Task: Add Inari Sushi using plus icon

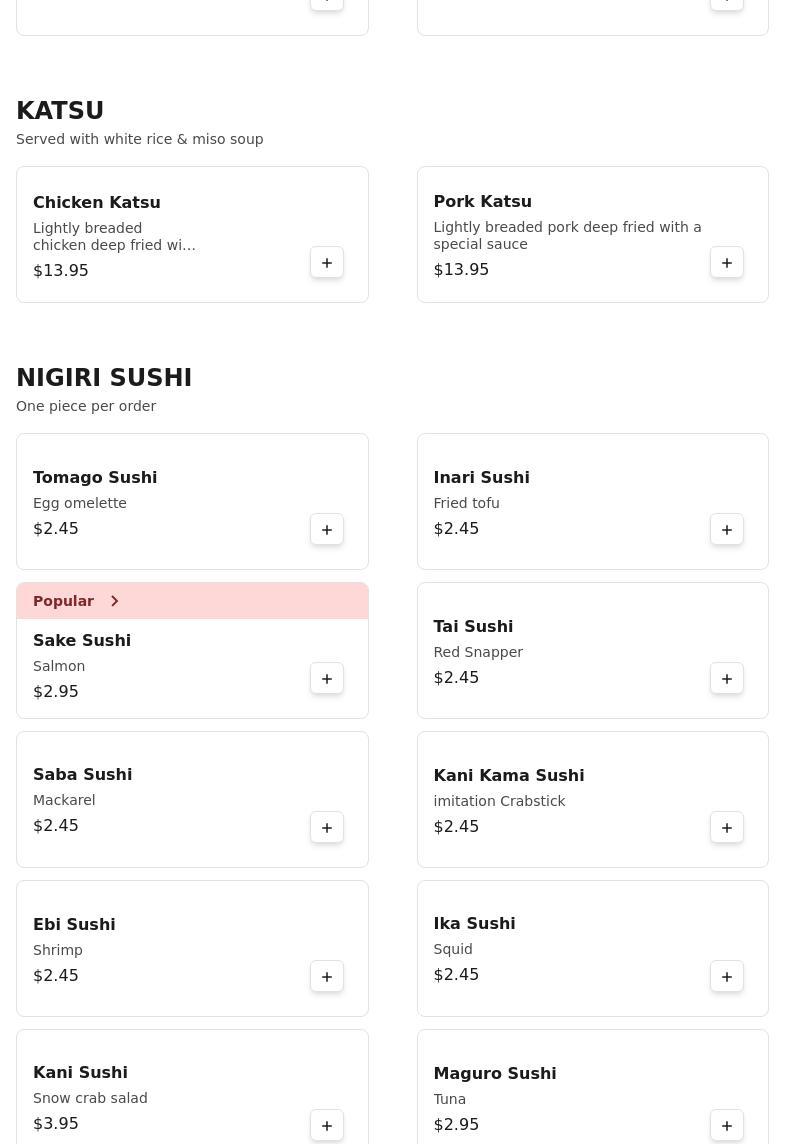Action: click(x=727, y=530)
